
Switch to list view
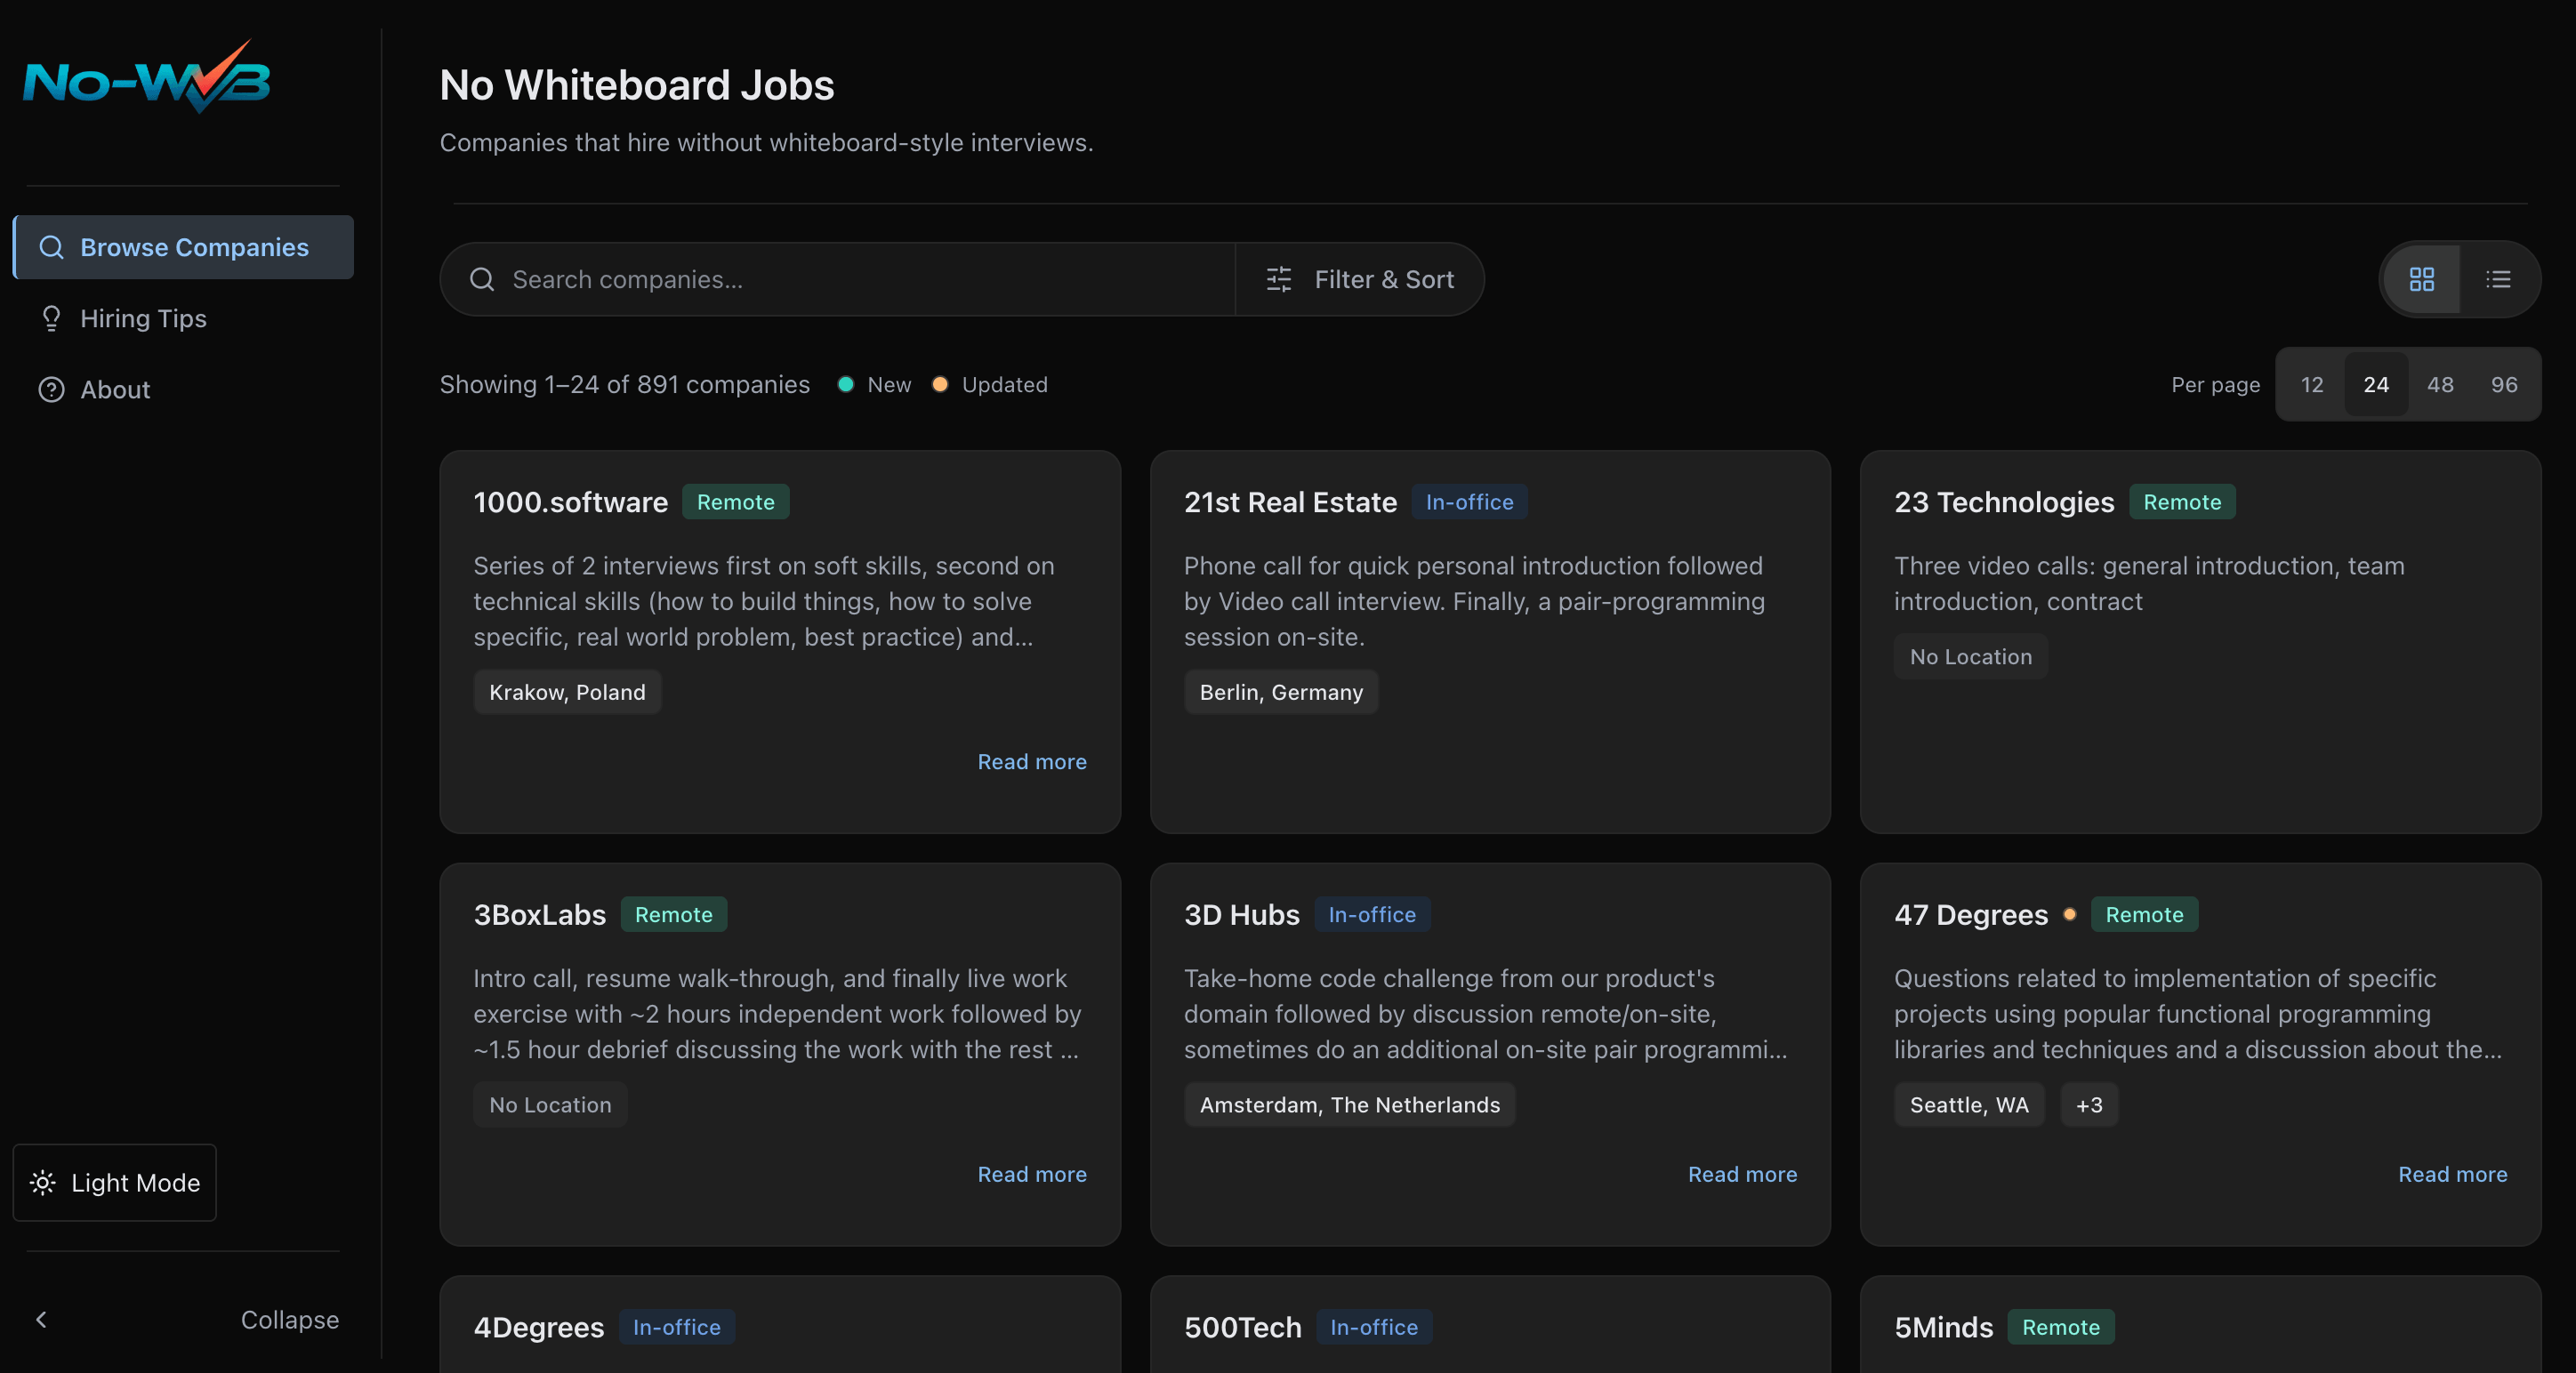pos(2498,279)
